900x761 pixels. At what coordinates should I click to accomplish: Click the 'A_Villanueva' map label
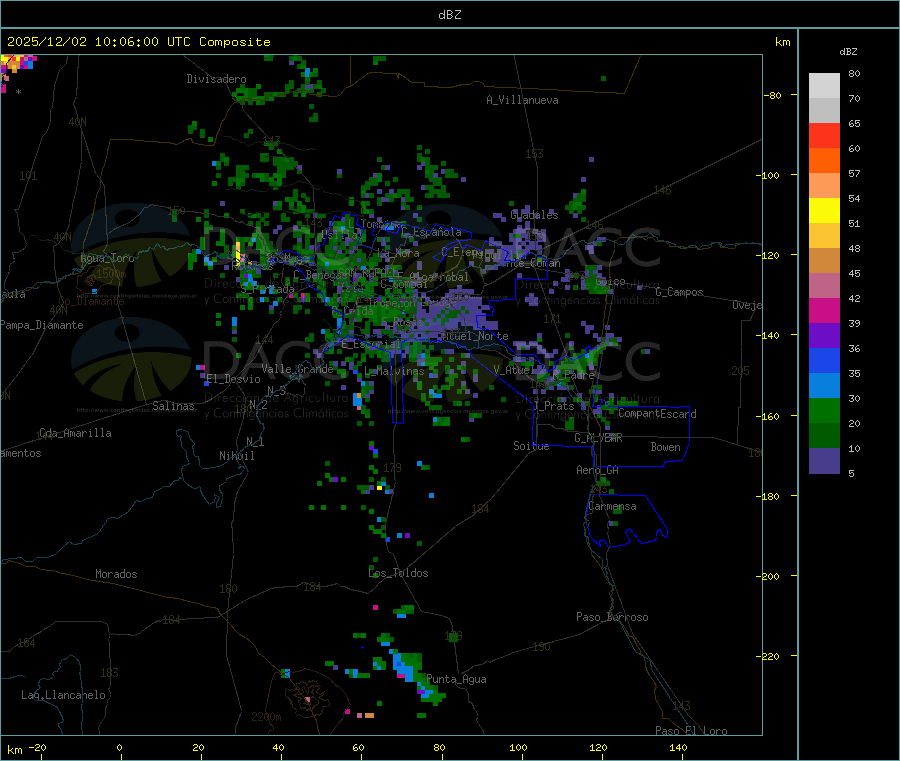coord(522,100)
